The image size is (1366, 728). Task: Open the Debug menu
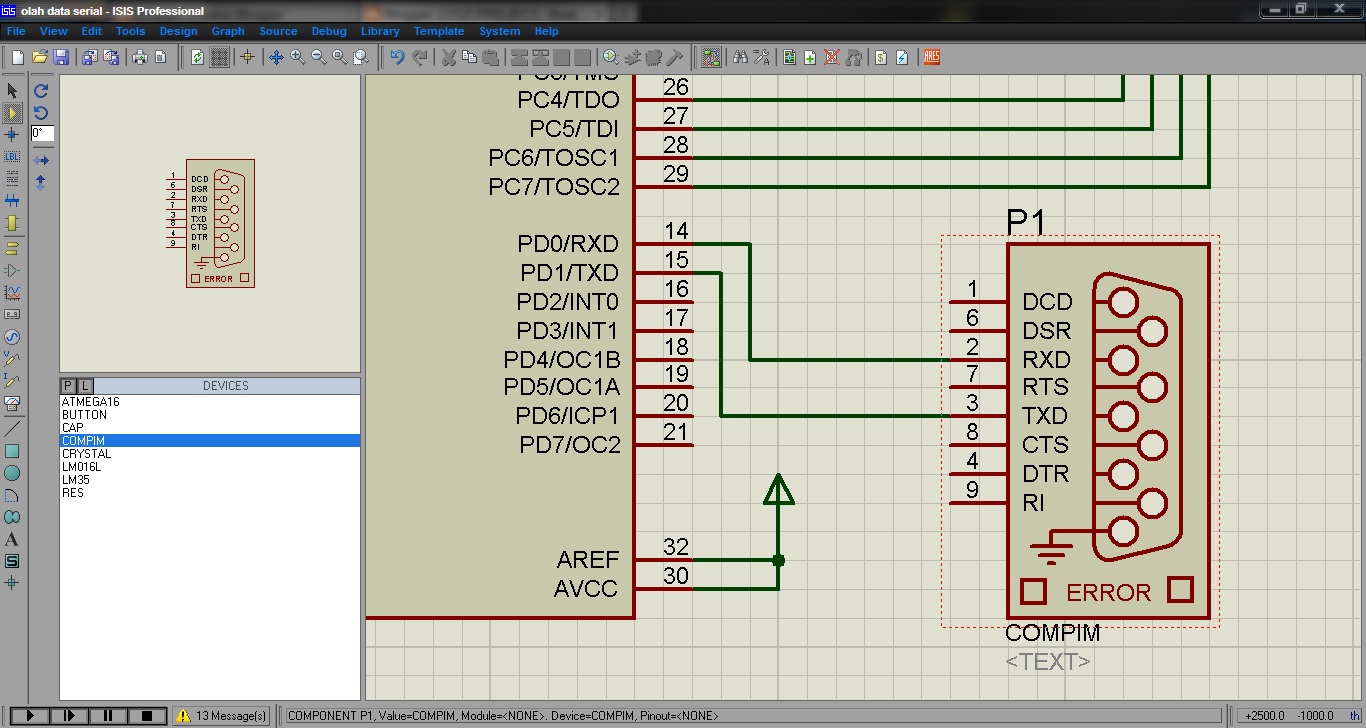click(329, 31)
